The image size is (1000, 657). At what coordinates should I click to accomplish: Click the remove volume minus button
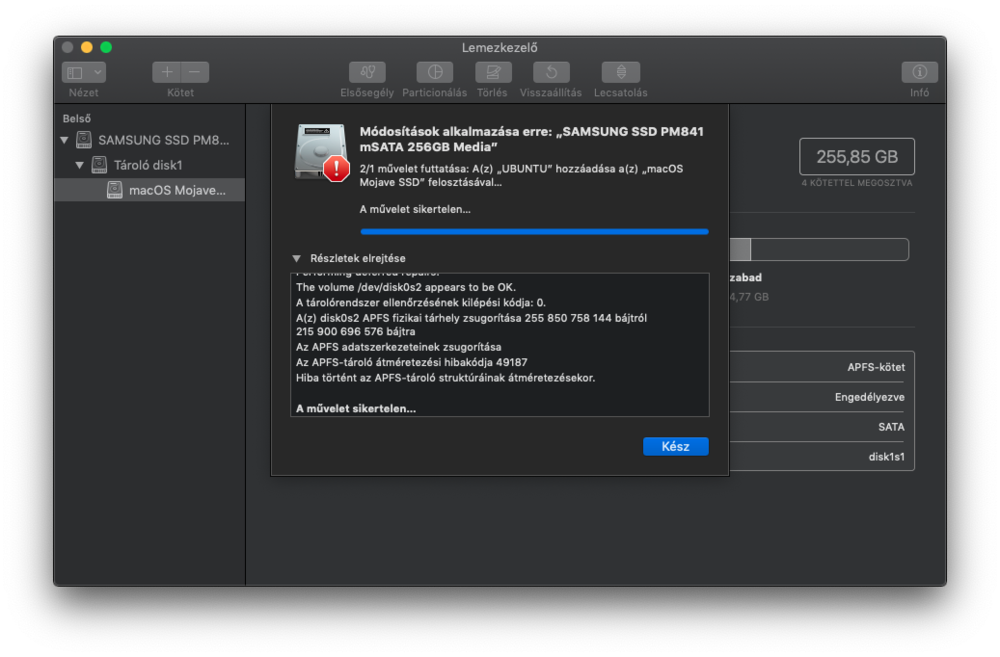pos(195,72)
